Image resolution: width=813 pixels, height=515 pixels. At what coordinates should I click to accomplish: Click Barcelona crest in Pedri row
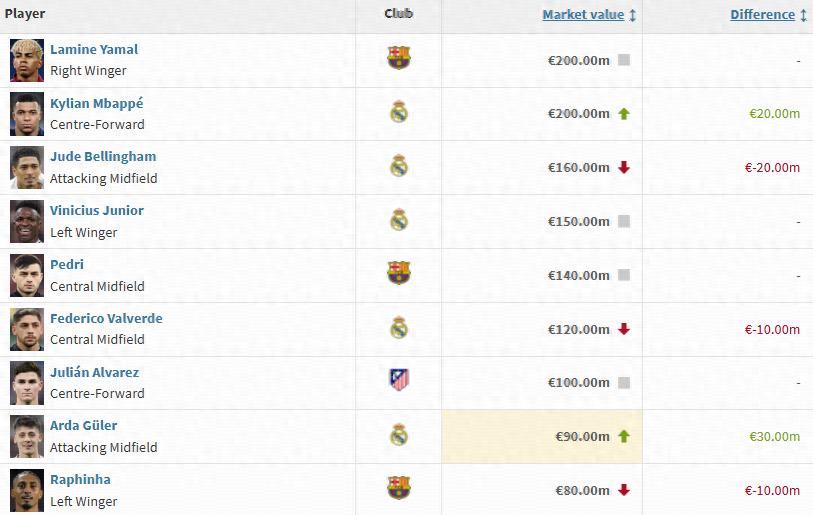[x=398, y=273]
